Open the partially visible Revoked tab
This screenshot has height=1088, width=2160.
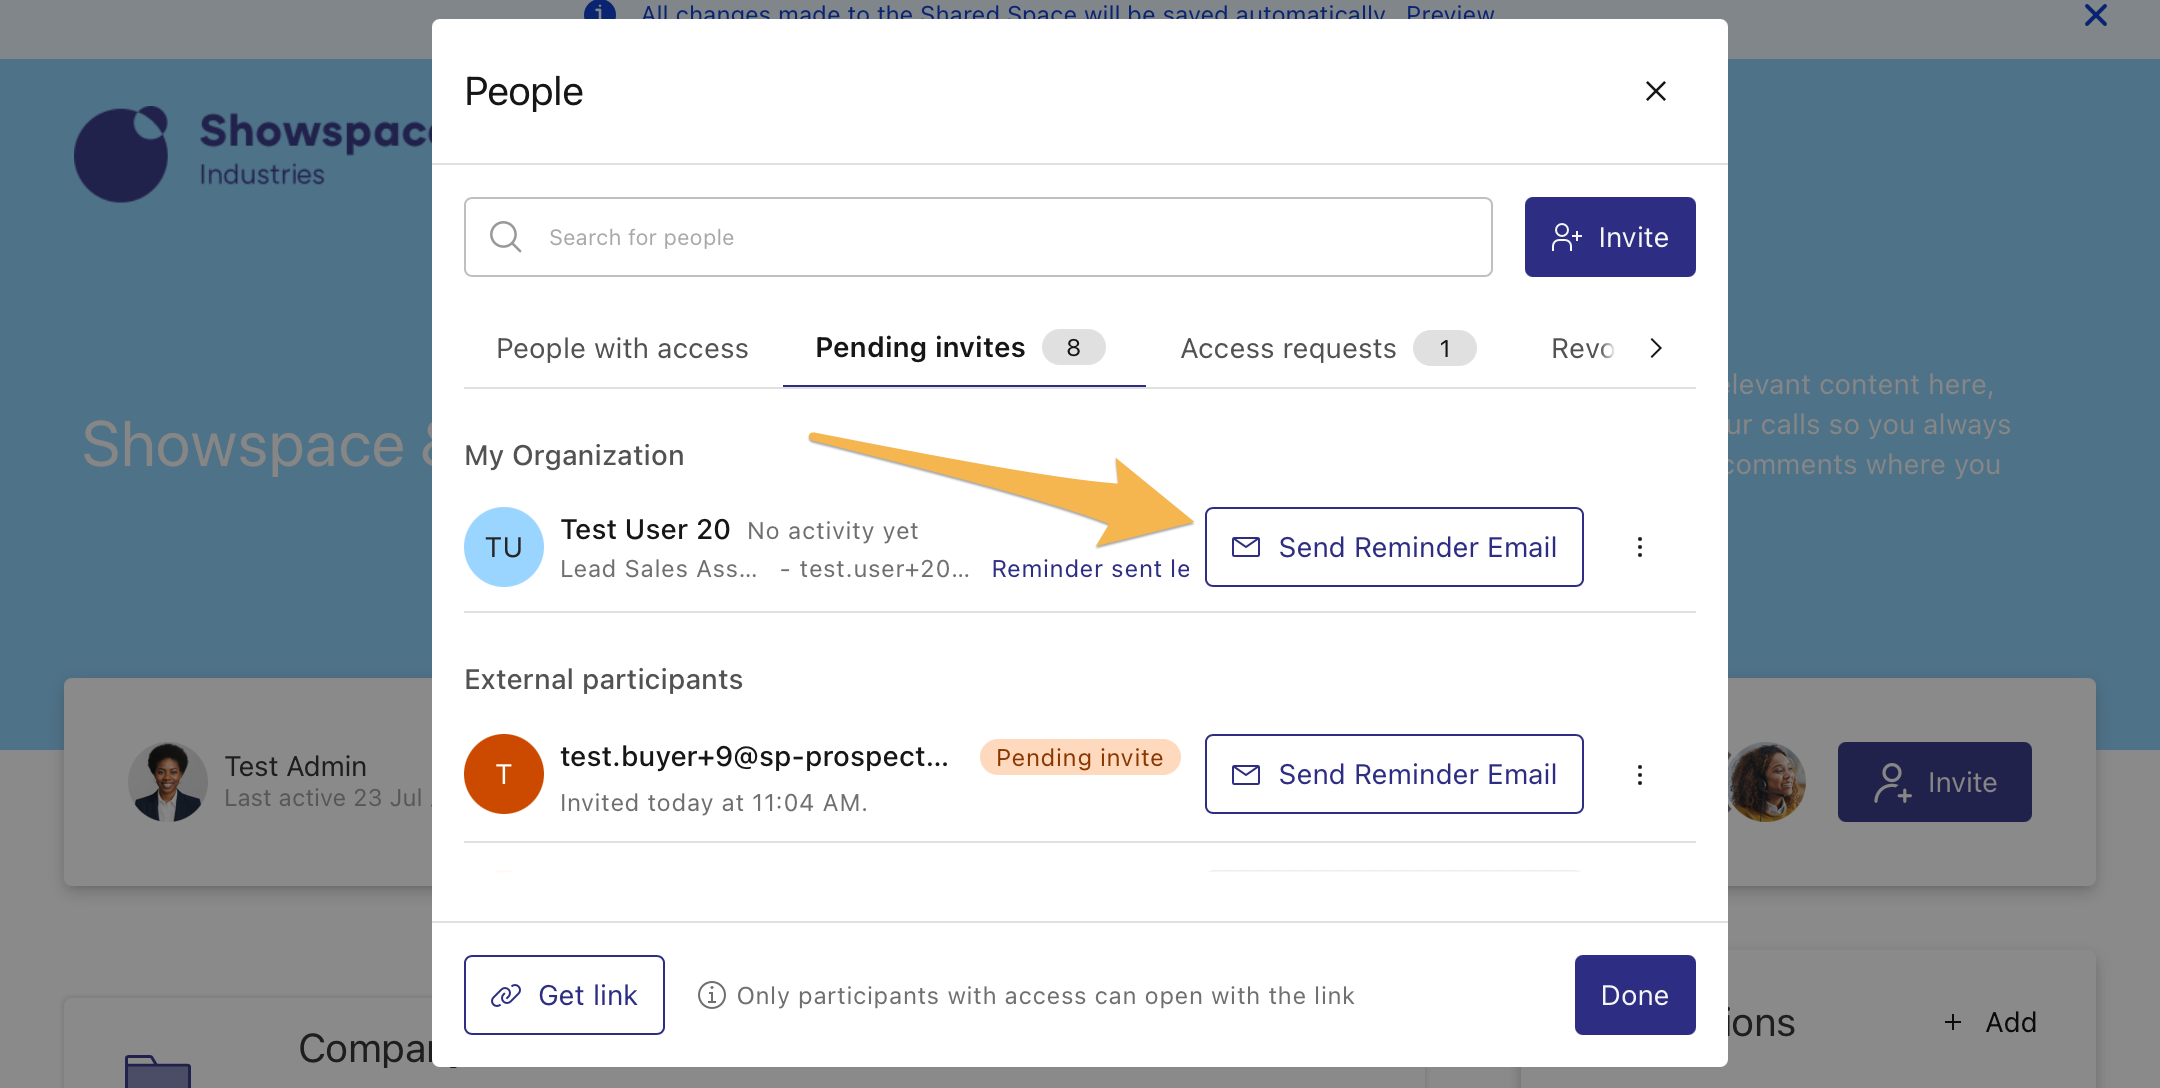[x=1582, y=348]
